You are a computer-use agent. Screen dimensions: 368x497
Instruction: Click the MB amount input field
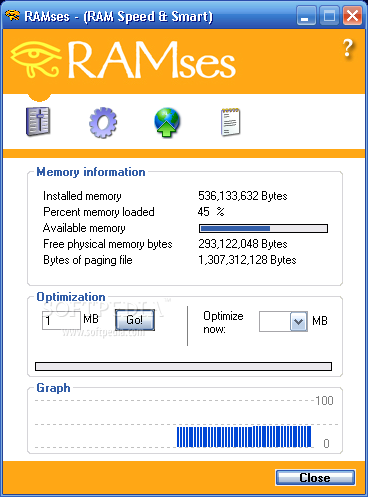(x=61, y=321)
